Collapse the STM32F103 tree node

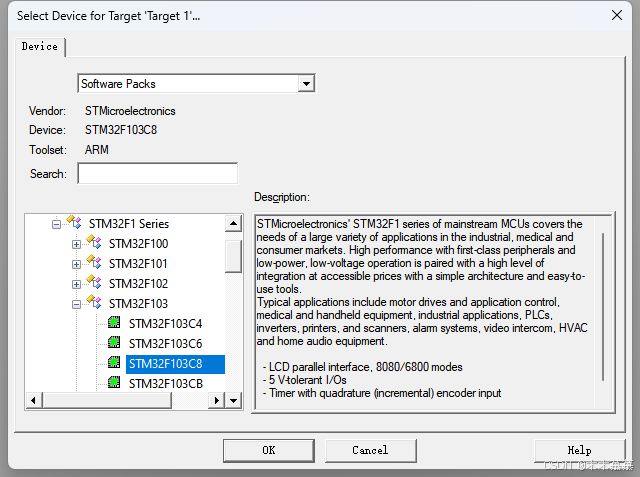[76, 304]
